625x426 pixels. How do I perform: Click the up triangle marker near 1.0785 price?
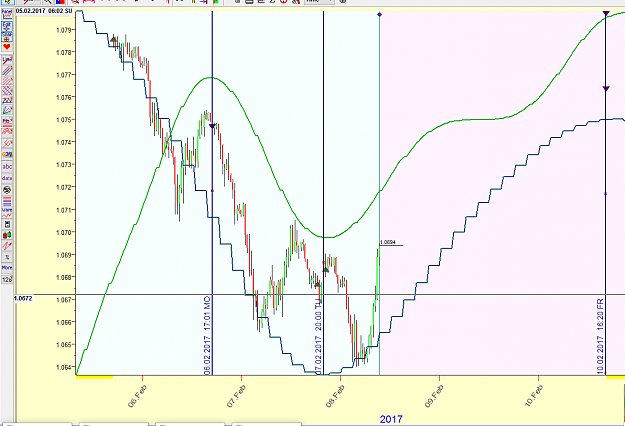tap(113, 39)
